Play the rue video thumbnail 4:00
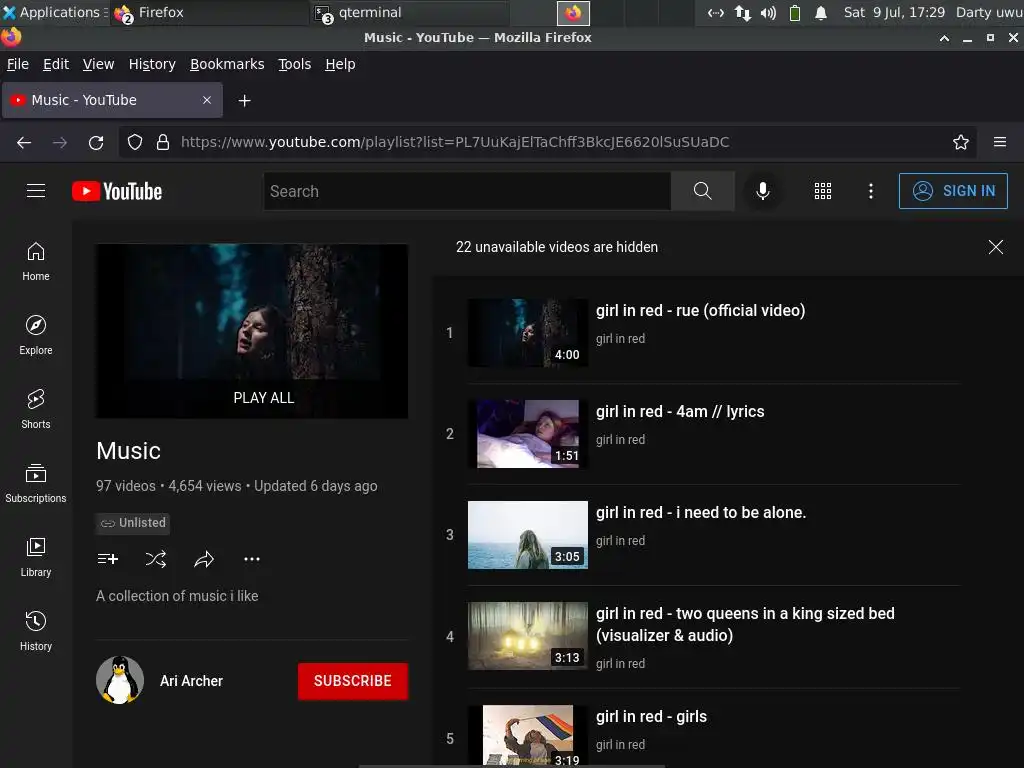The height and width of the screenshot is (768, 1024). [528, 333]
